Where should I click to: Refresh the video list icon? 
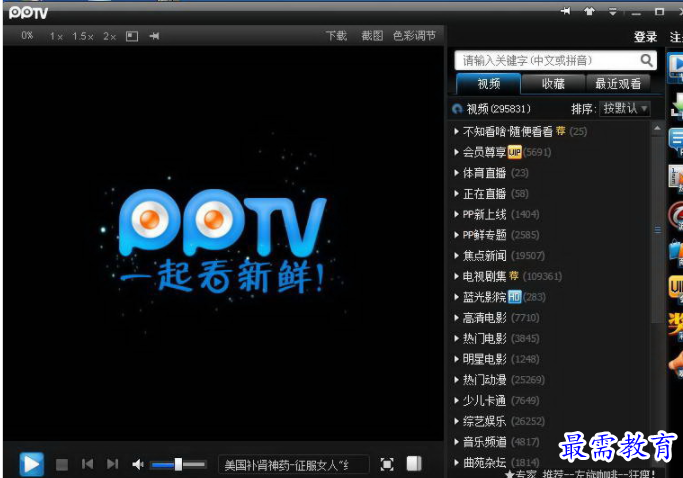click(x=457, y=108)
